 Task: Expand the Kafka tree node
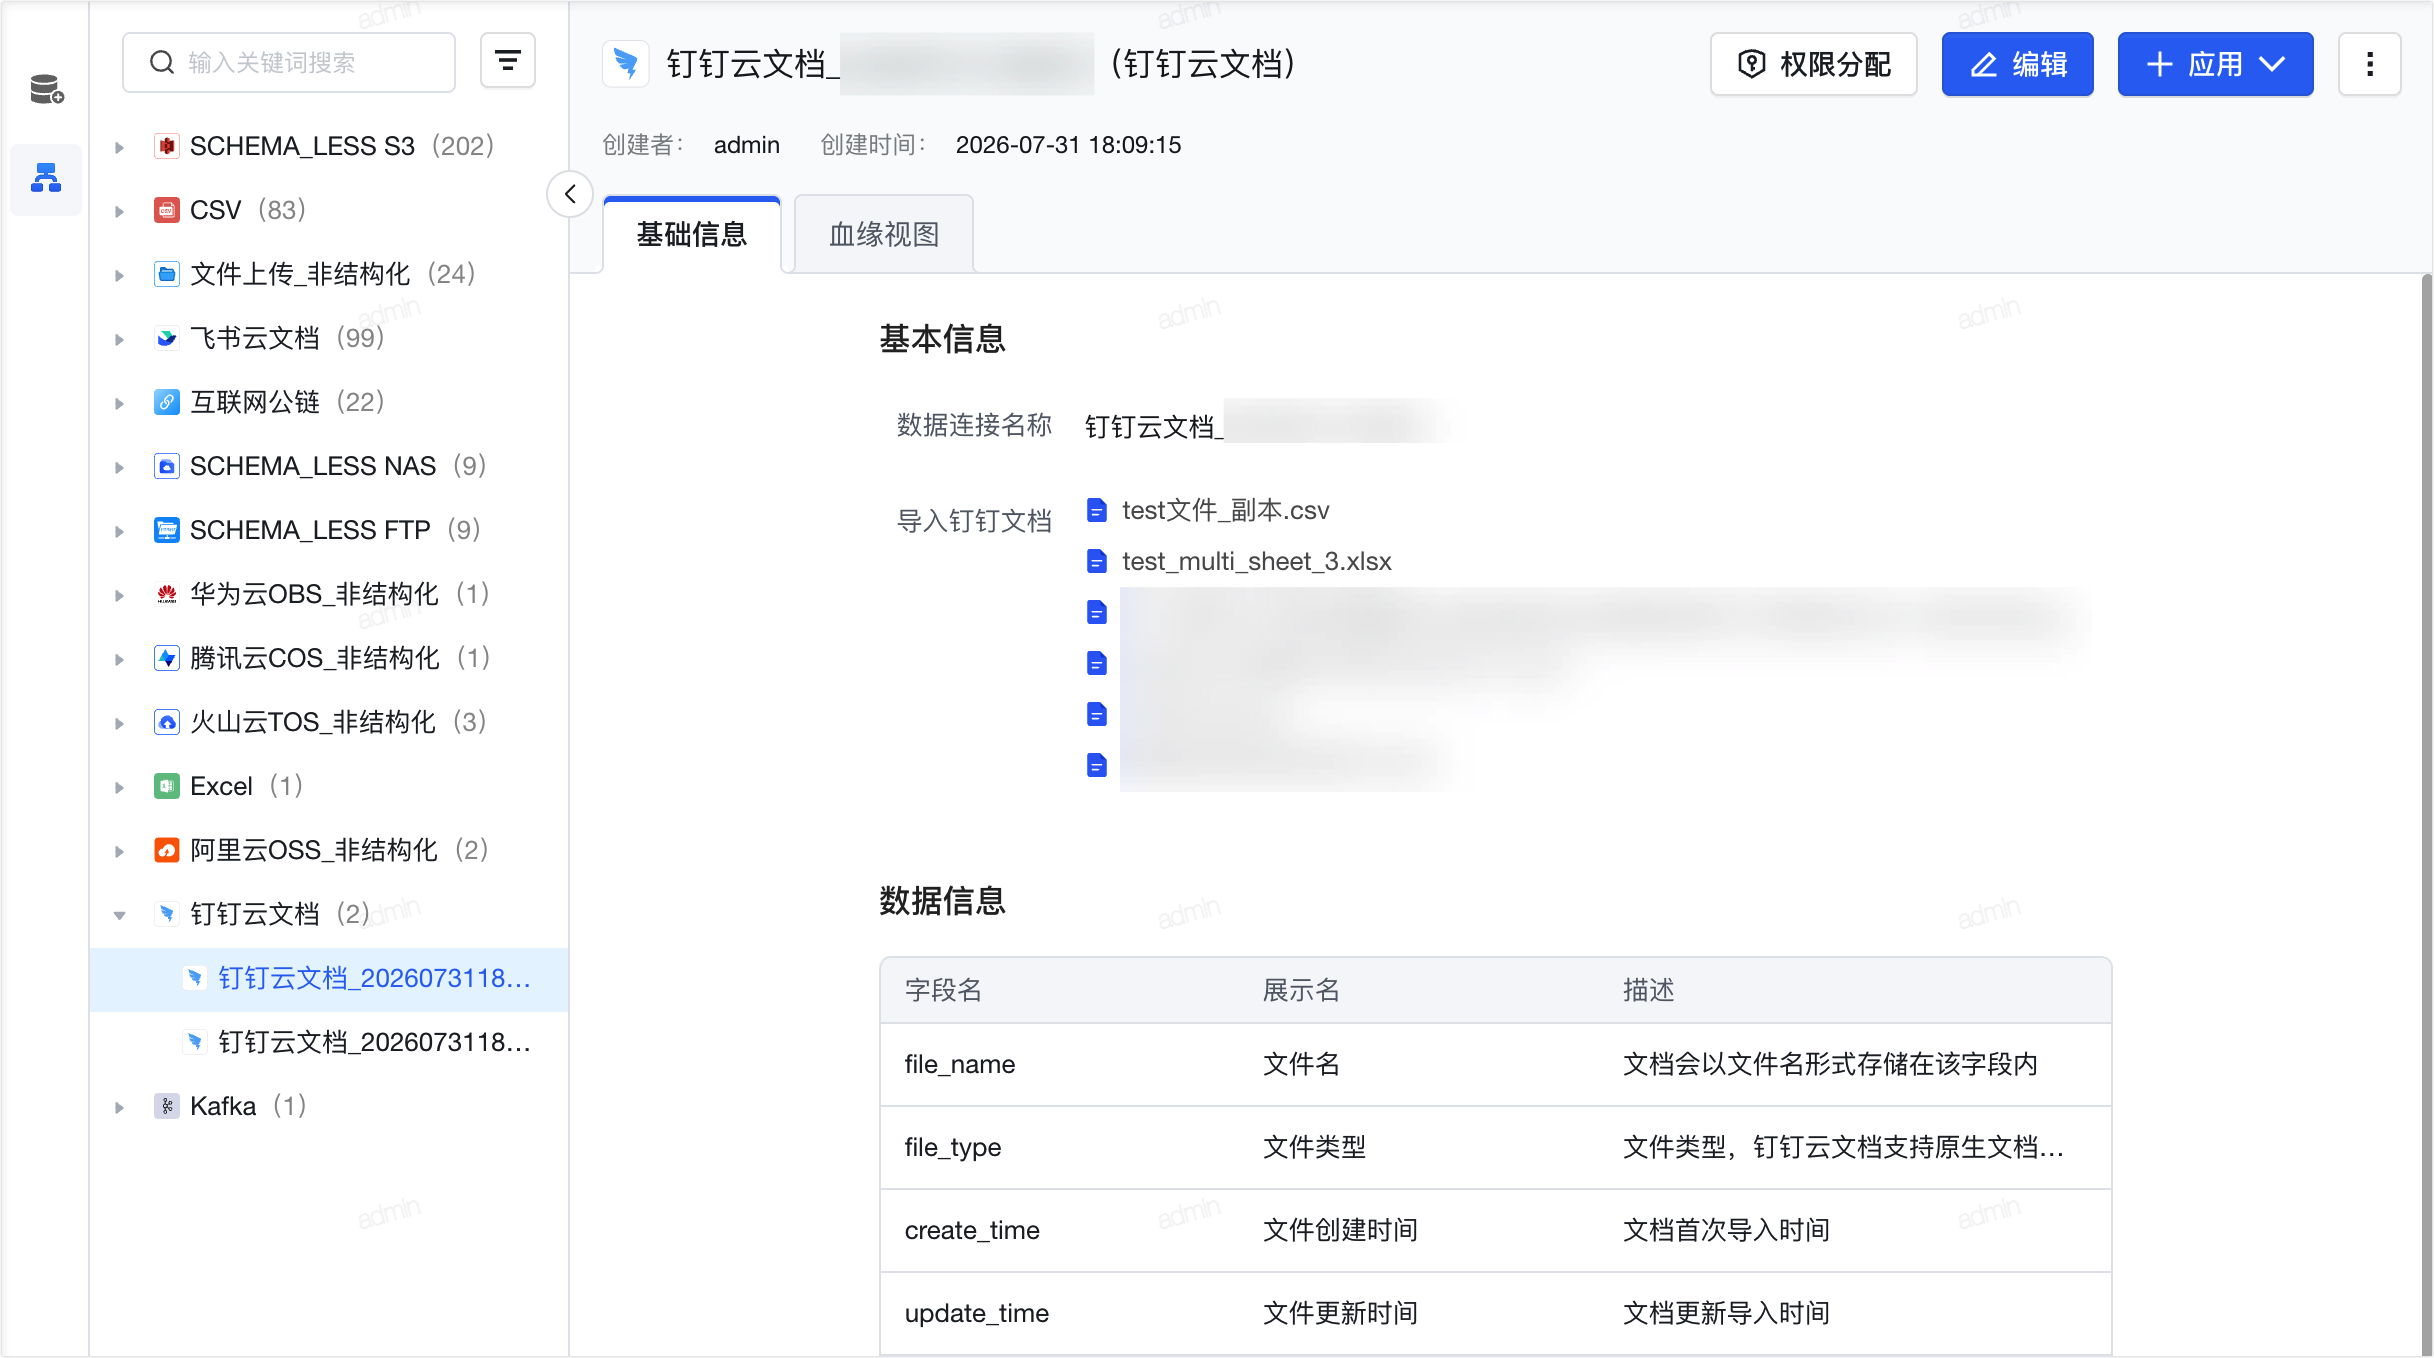[x=119, y=1107]
